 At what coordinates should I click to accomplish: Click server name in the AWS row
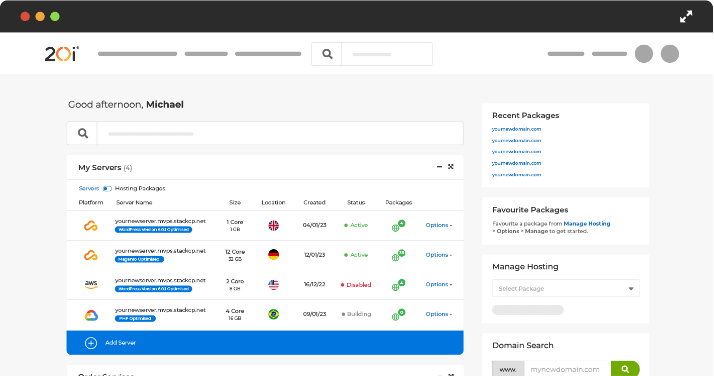click(160, 280)
